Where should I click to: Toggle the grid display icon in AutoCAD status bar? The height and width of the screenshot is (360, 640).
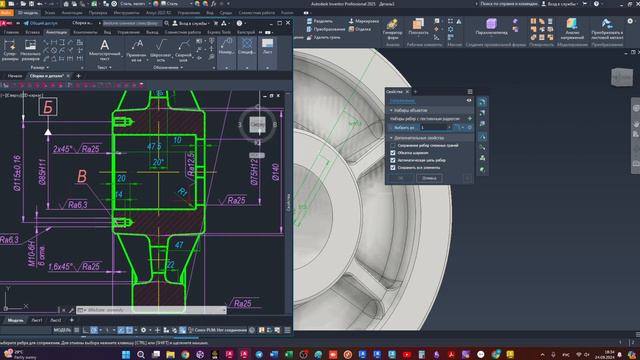pos(77,330)
